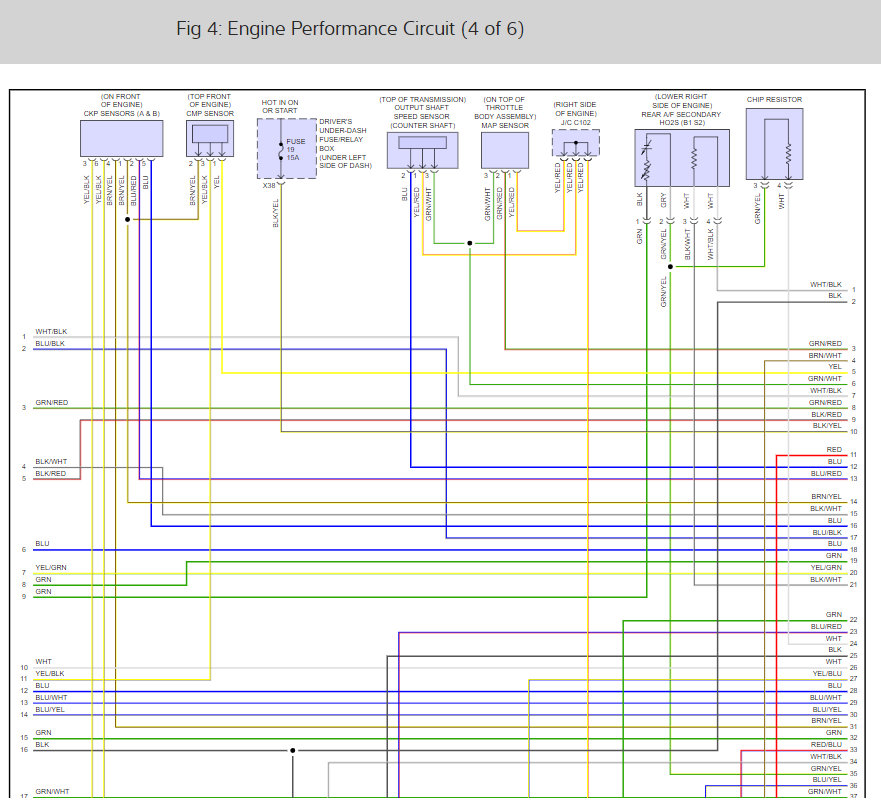
Task: Select the BLU/YEL wire label on left side
Action: (x=50, y=709)
